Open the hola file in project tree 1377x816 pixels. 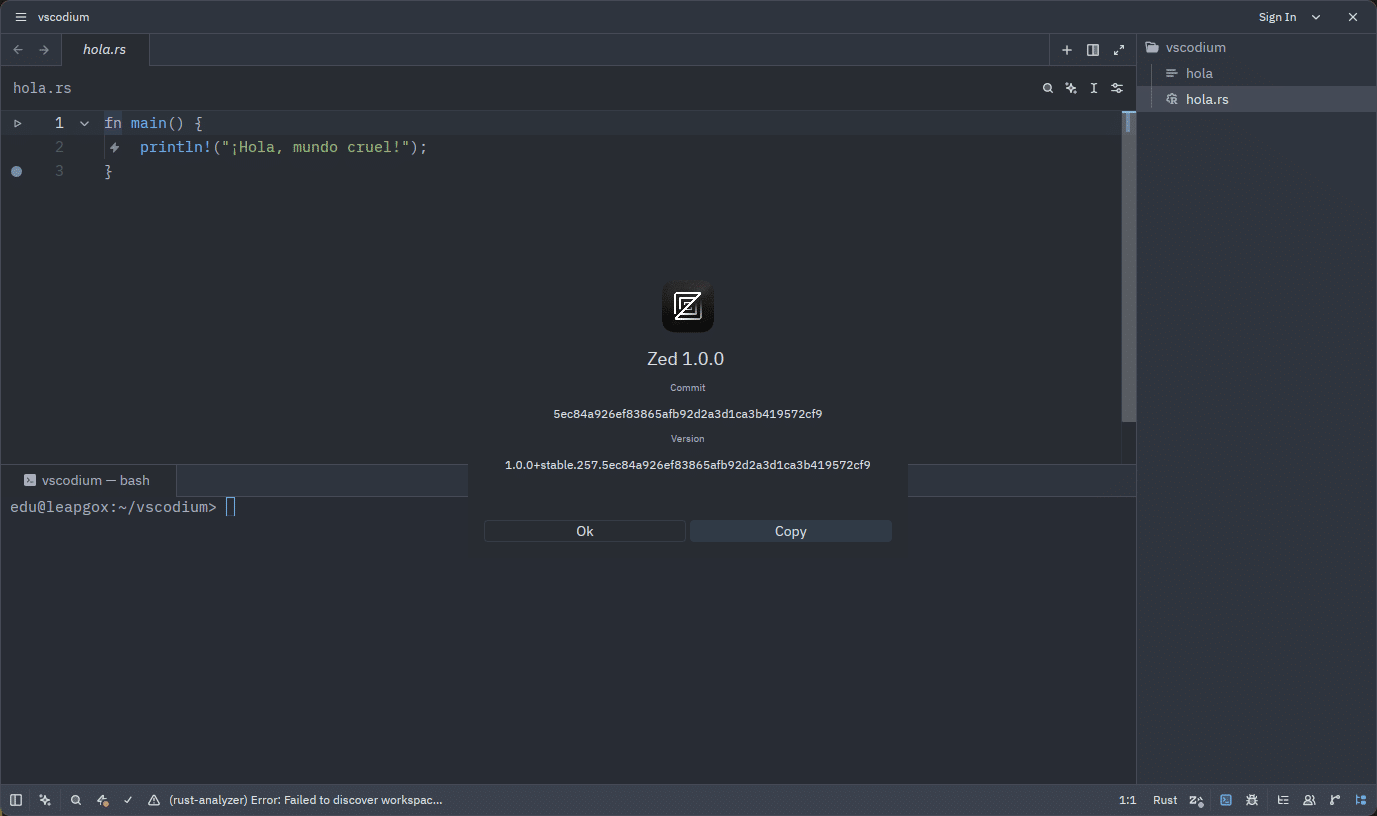coord(1257,73)
